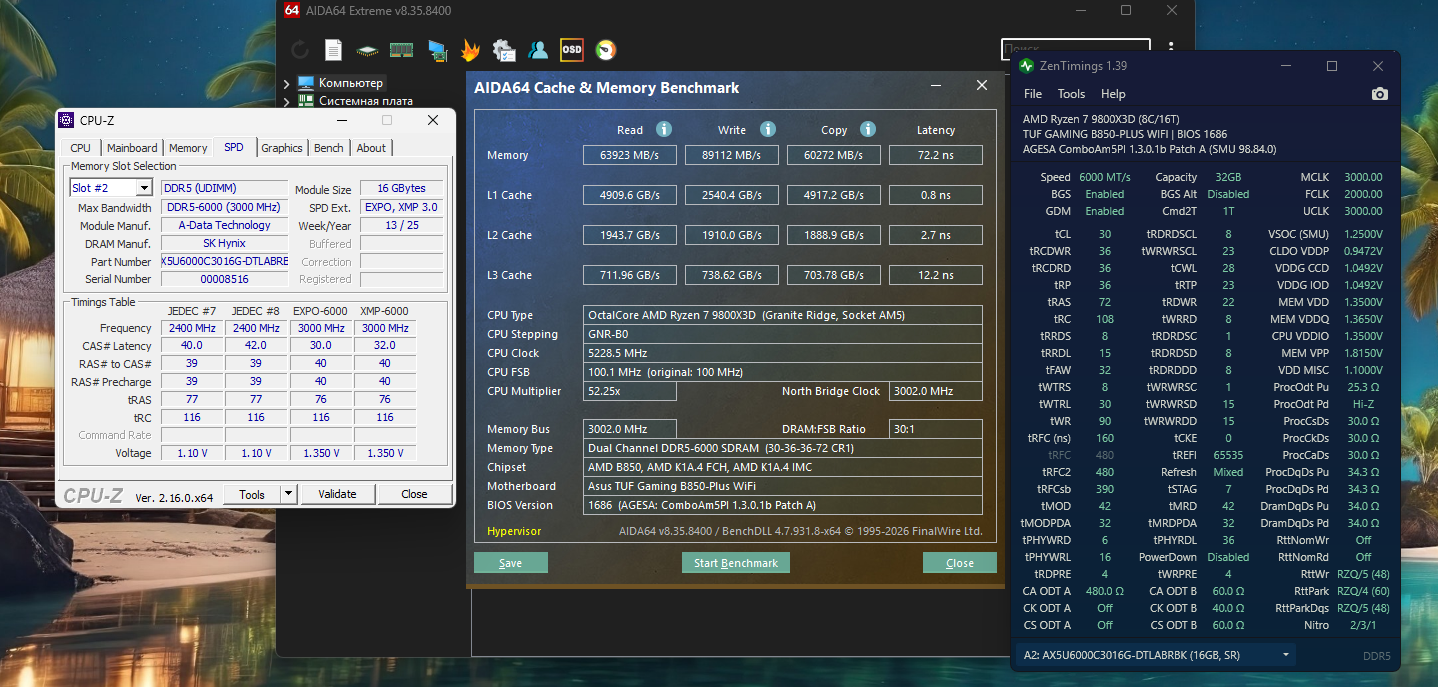Open the About tab in CPU-Z
Viewport: 1438px width, 687px height.
pos(371,148)
